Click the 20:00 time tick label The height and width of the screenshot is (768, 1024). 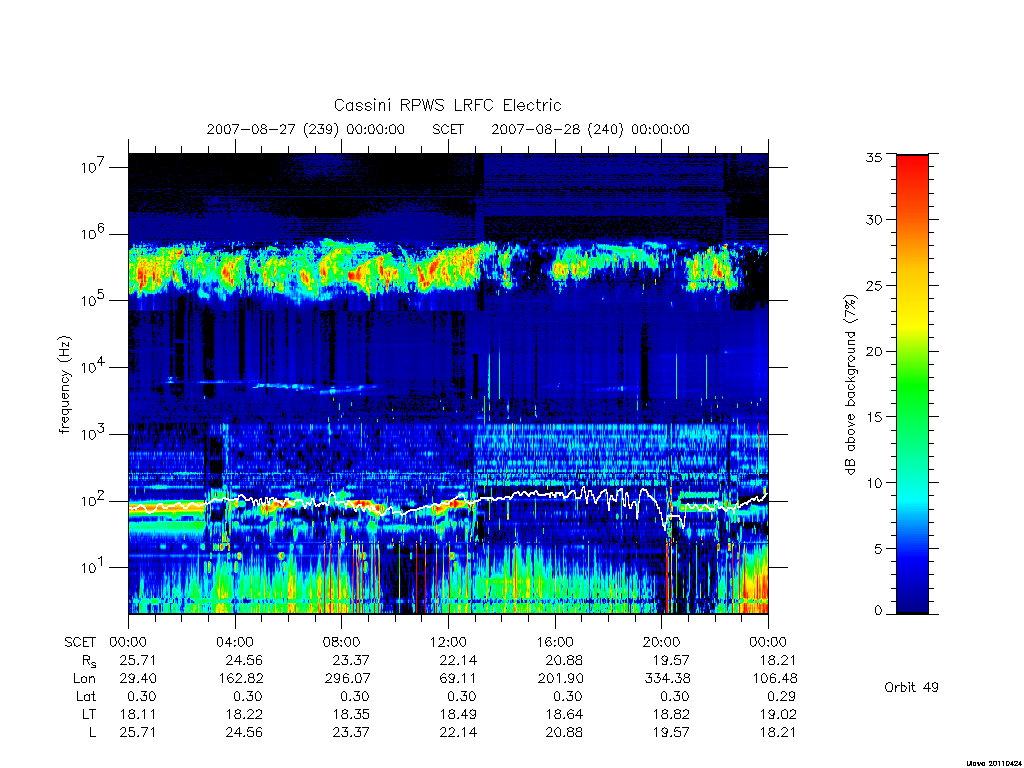(x=662, y=642)
